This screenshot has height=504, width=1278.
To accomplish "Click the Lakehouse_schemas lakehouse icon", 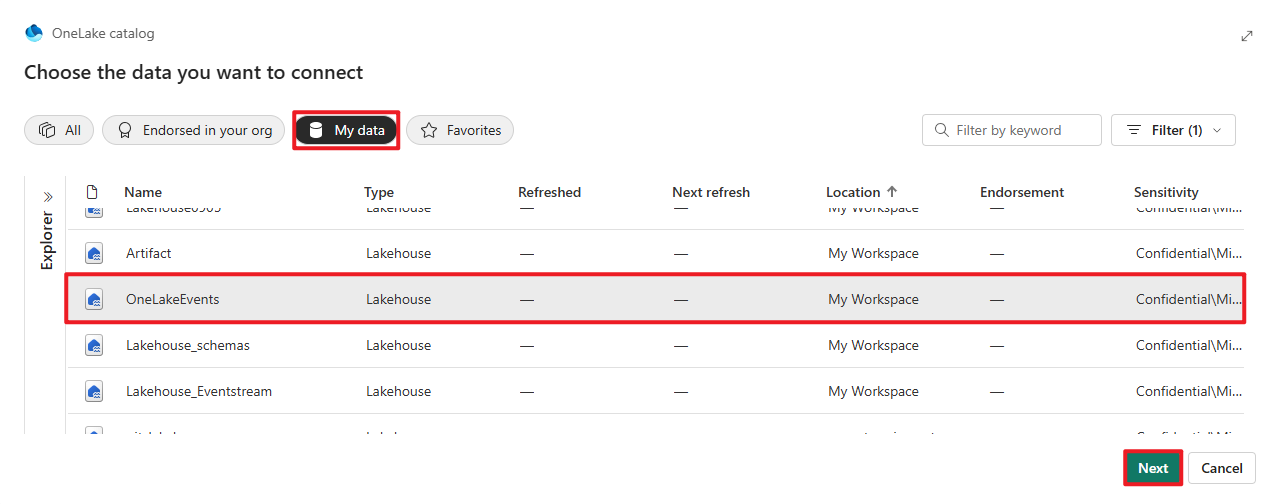I will tap(94, 346).
